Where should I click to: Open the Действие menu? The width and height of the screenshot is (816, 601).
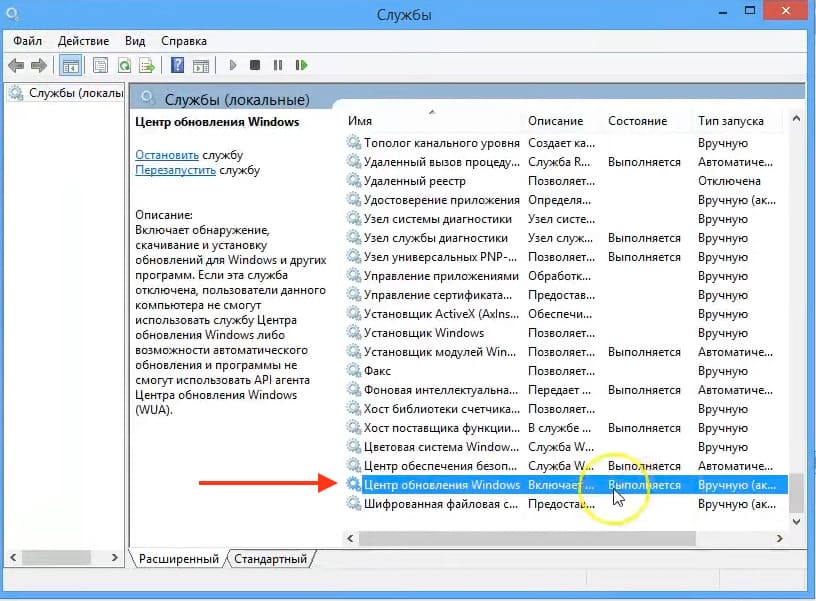pyautogui.click(x=84, y=41)
